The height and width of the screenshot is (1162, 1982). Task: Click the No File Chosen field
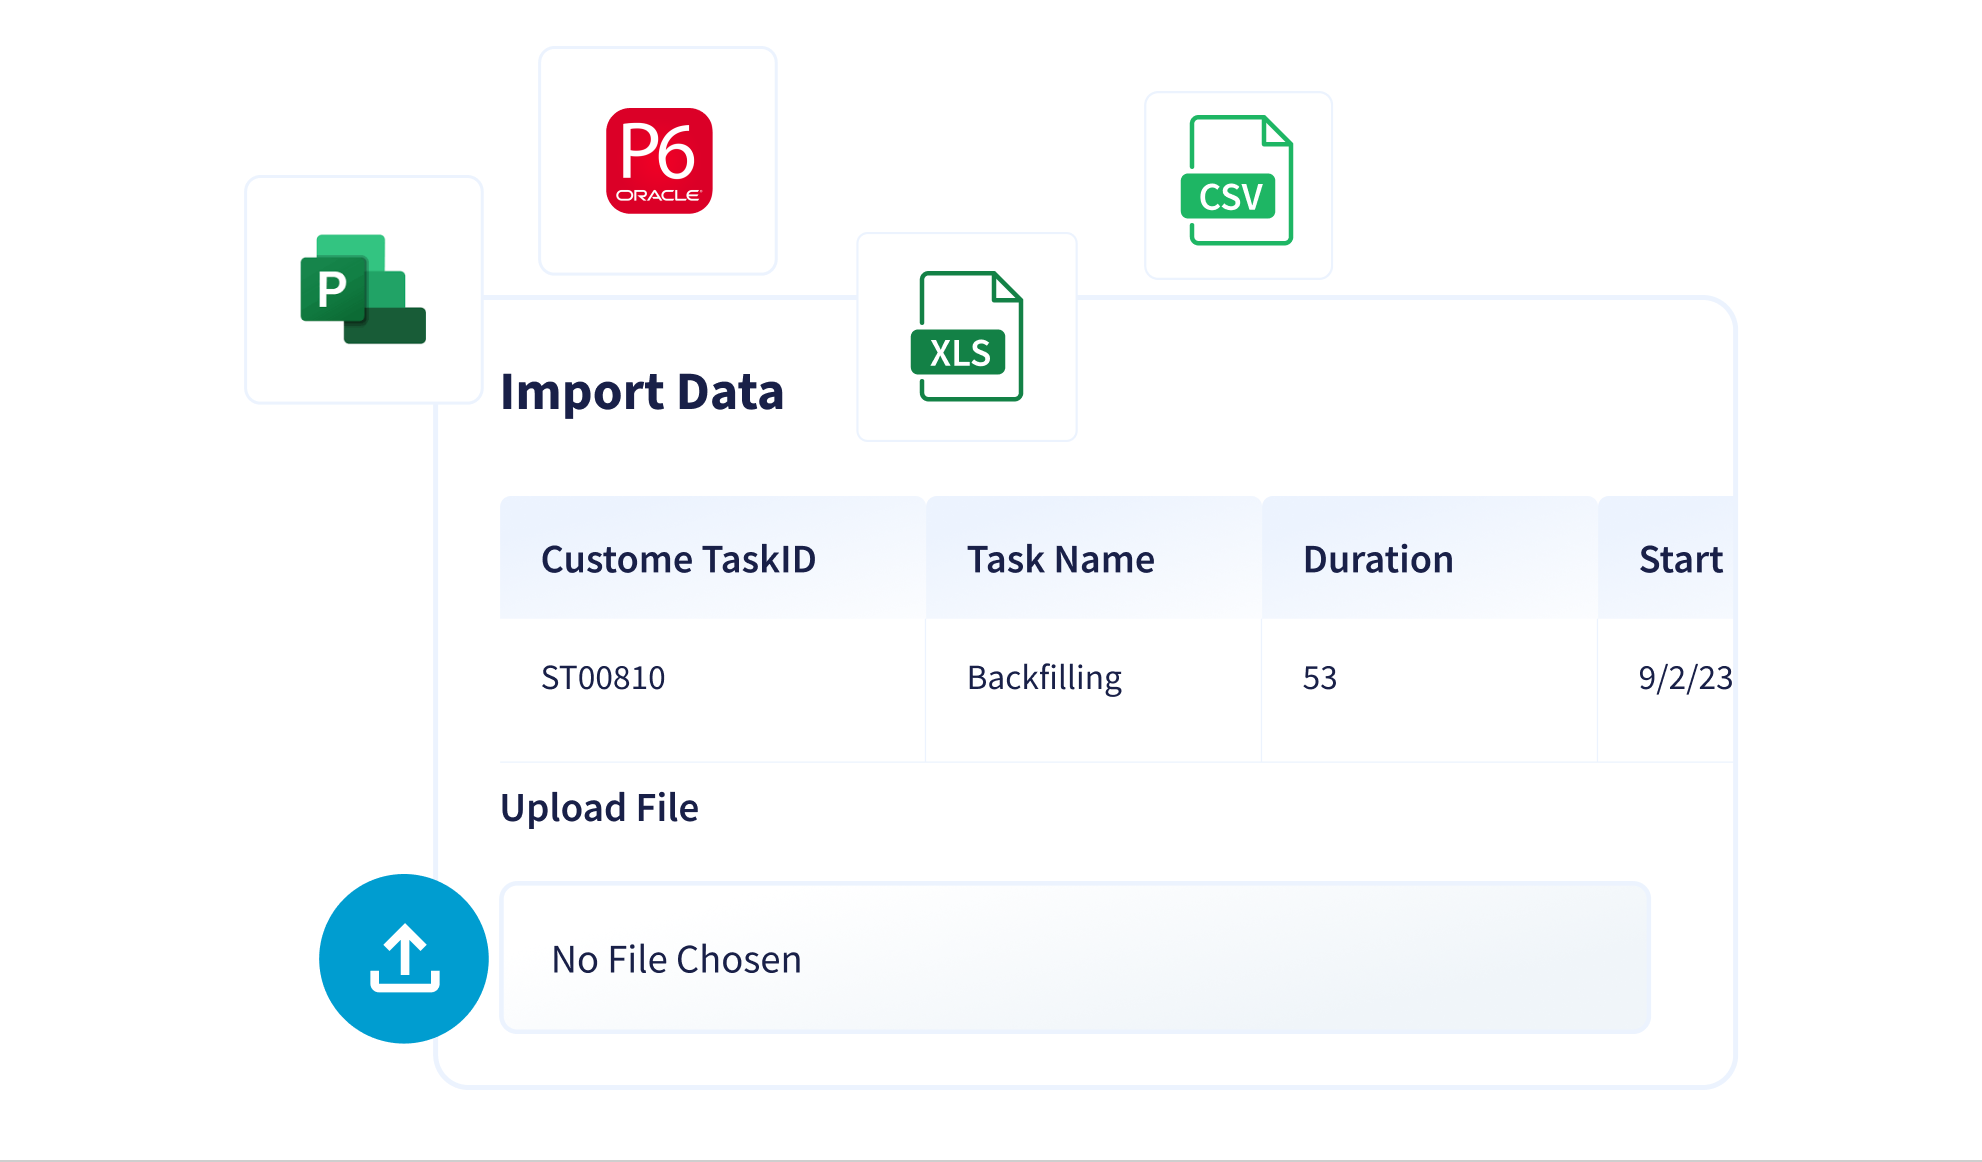(x=1074, y=958)
